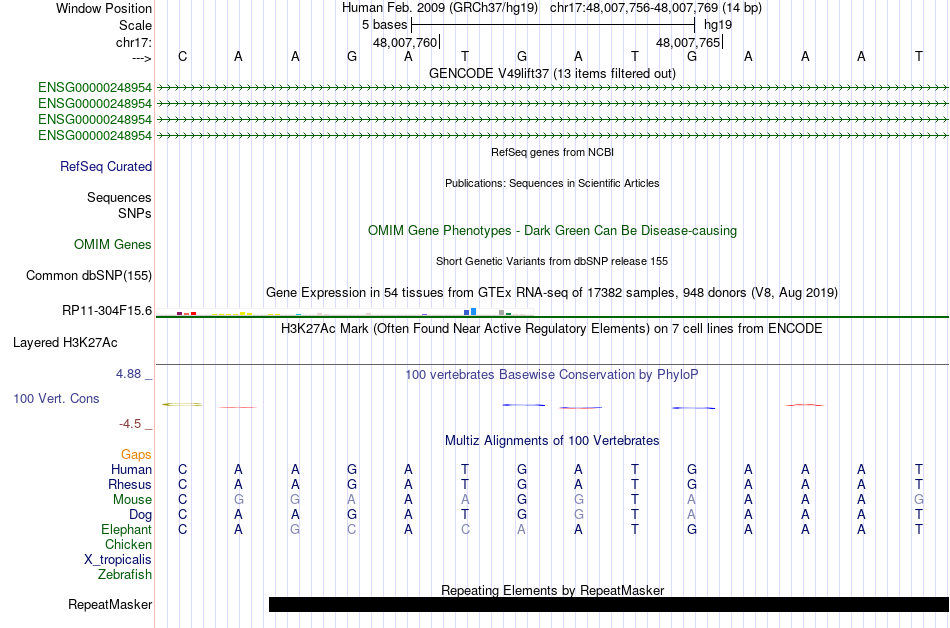
Task: Click the 100 Vert. Cons track label
Action: point(56,398)
